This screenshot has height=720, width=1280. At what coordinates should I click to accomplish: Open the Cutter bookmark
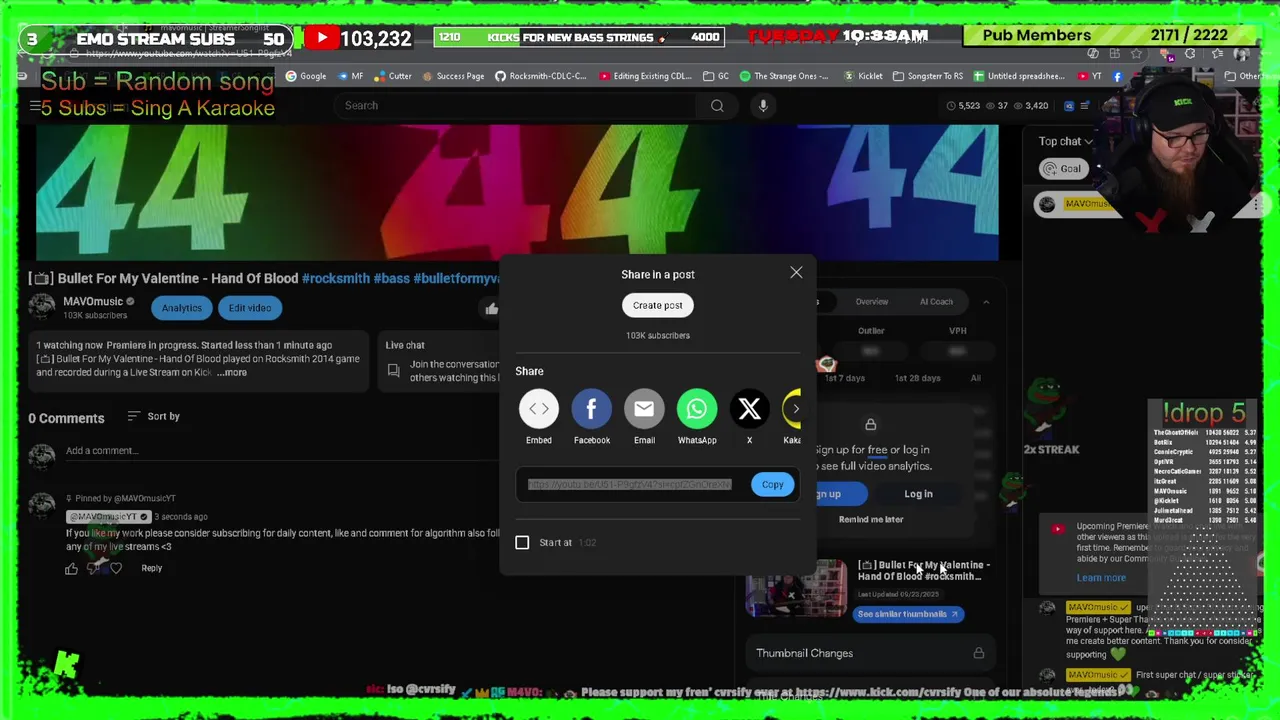[x=393, y=76]
